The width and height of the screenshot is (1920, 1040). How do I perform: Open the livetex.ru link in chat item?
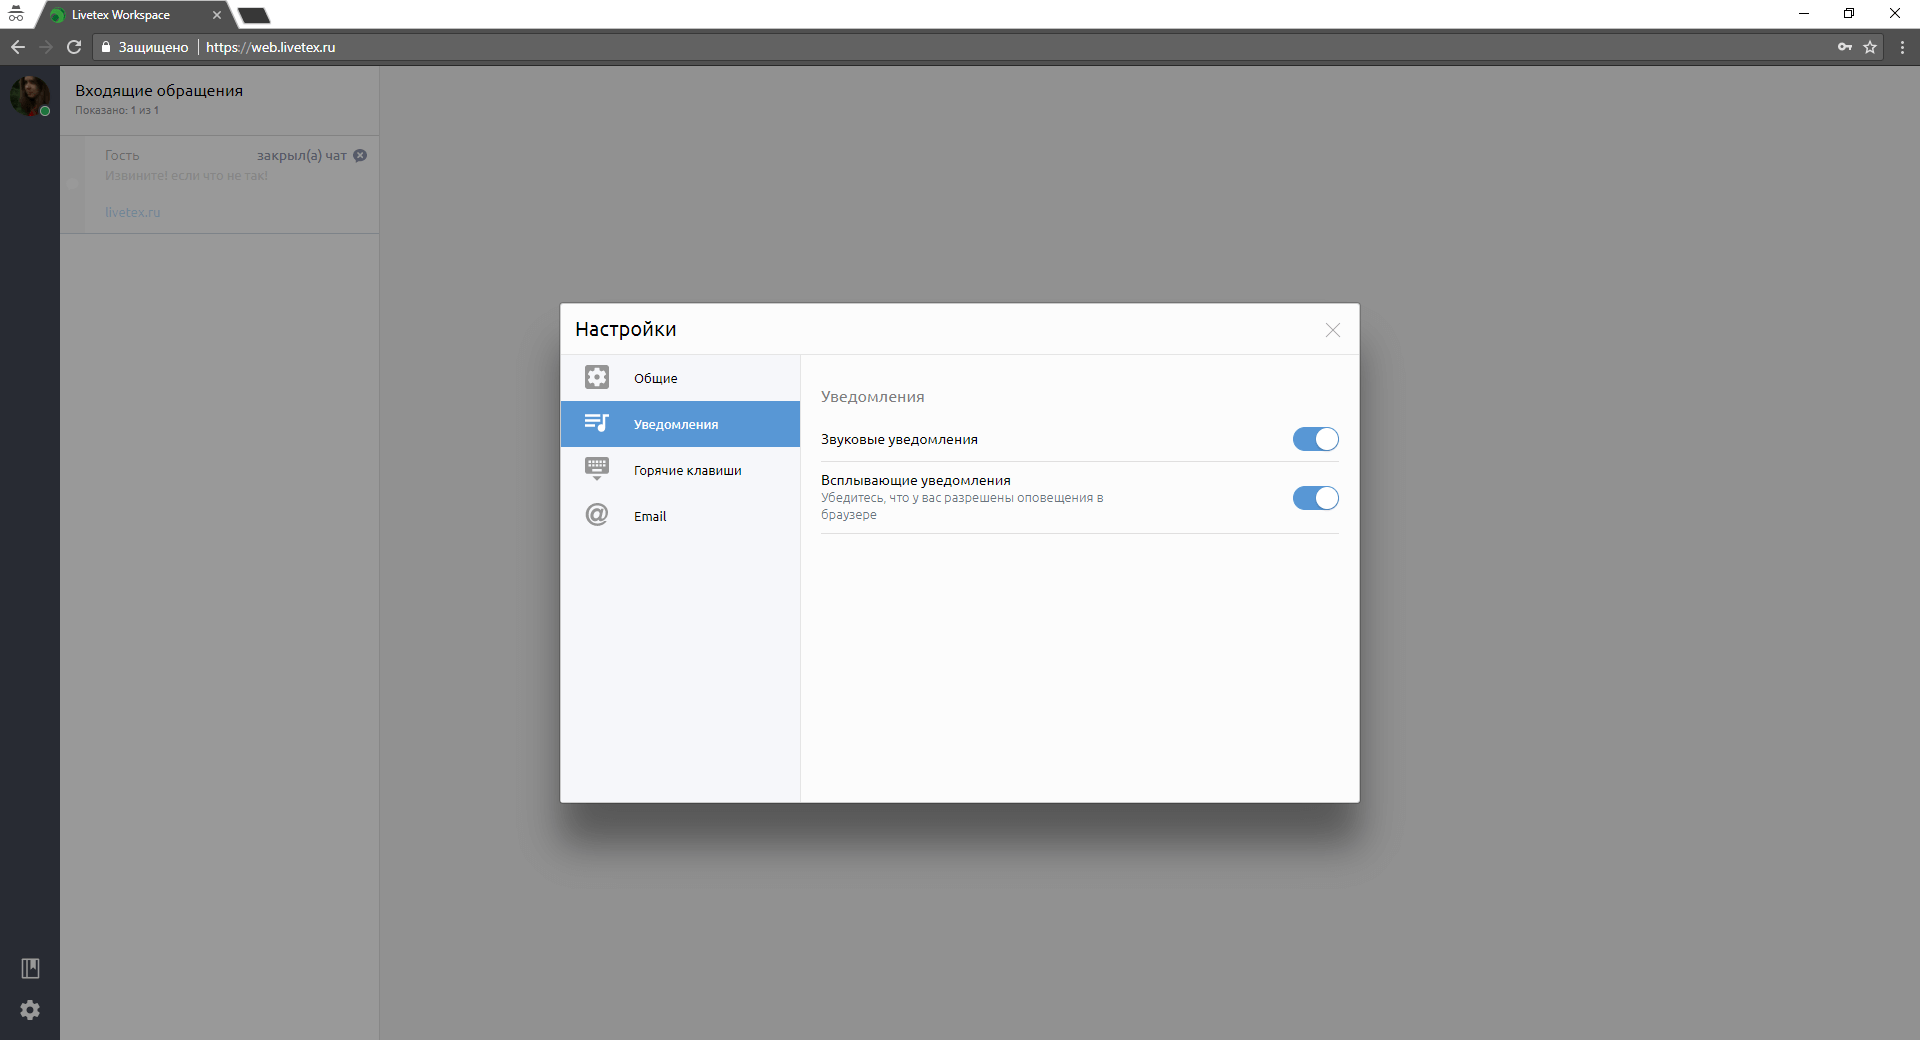coord(132,212)
